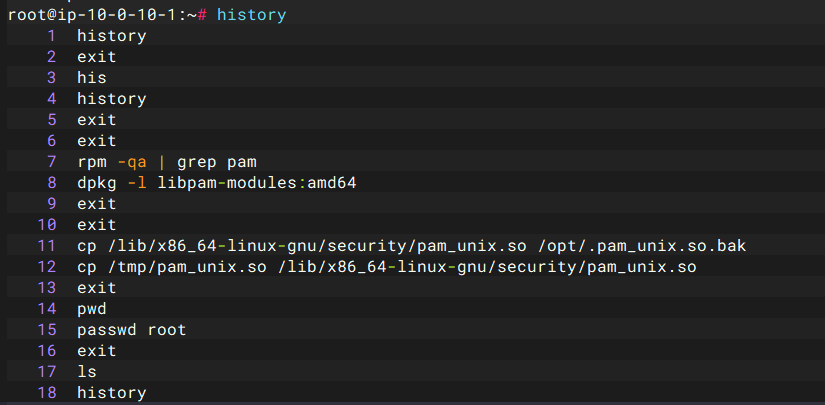This screenshot has width=825, height=405.
Task: Click the 'history' entry on line 18
Action: tap(111, 393)
